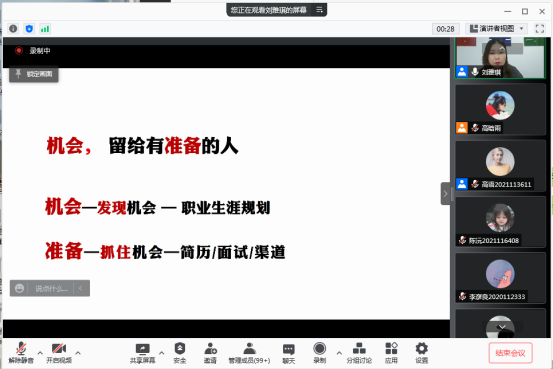Collapse participant video side panel arrow
553x369 pixels.
coord(445,194)
